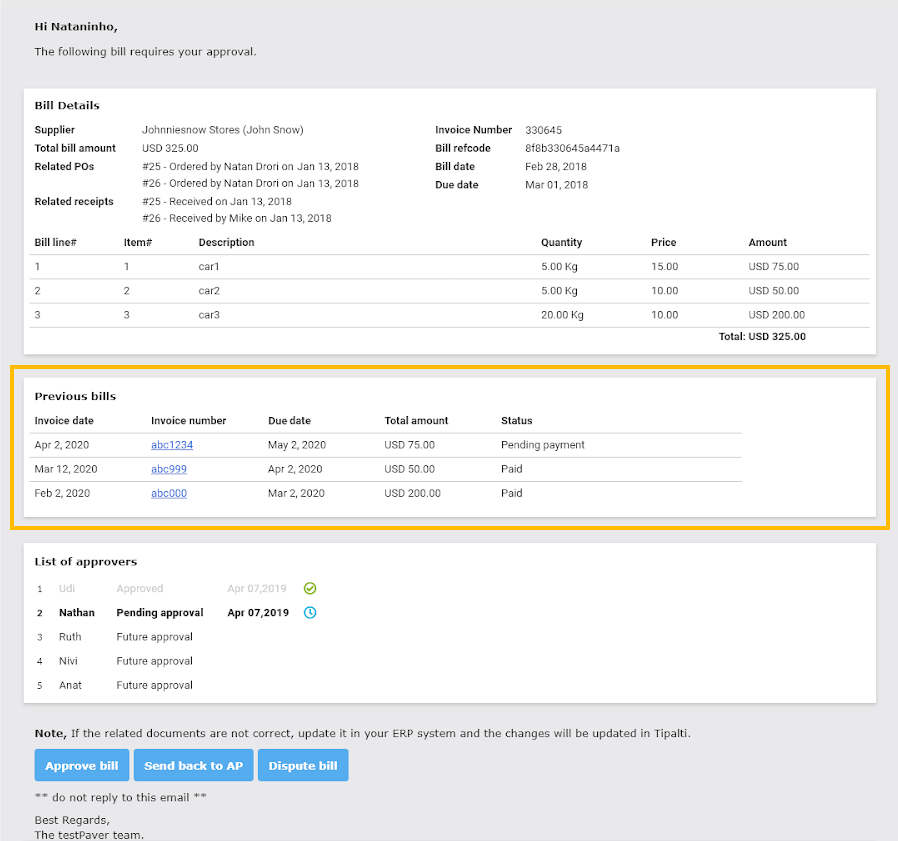The image size is (898, 841).
Task: Click the Status column header
Action: coord(517,420)
